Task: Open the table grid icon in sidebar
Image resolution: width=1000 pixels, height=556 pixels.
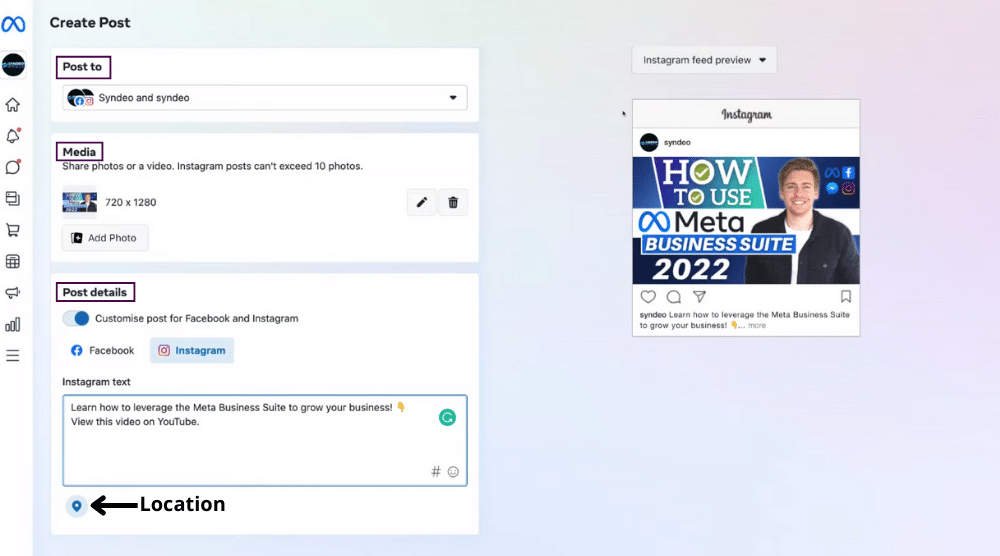Action: 13,261
